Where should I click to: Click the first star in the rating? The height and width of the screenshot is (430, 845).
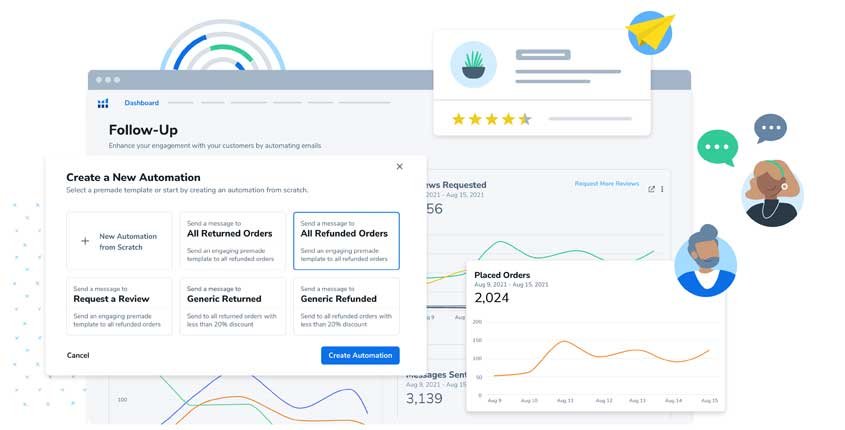(459, 119)
